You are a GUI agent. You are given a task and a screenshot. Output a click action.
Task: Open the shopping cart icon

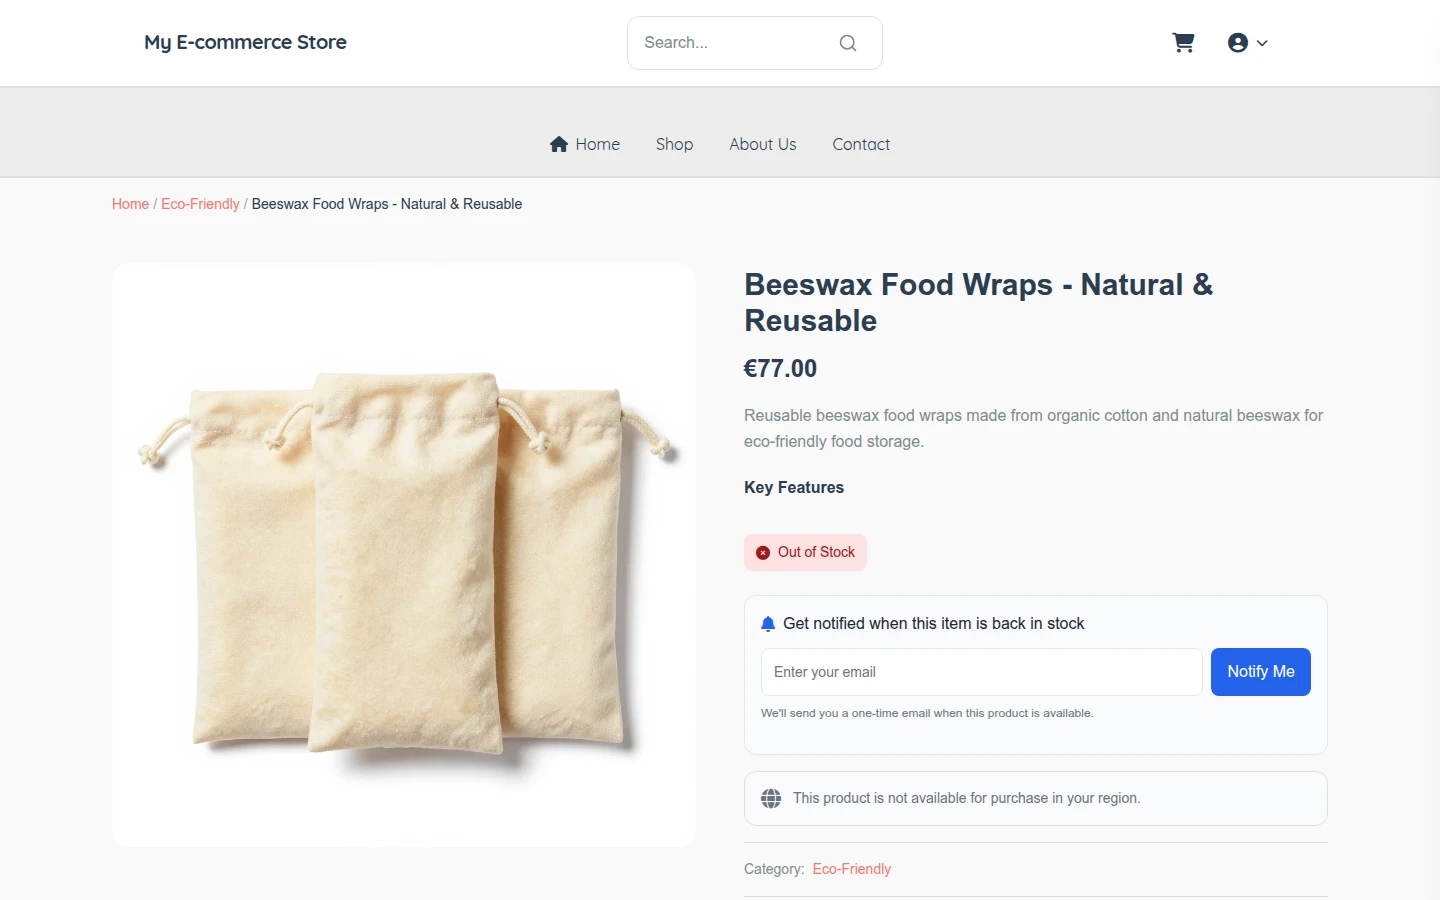1183,43
